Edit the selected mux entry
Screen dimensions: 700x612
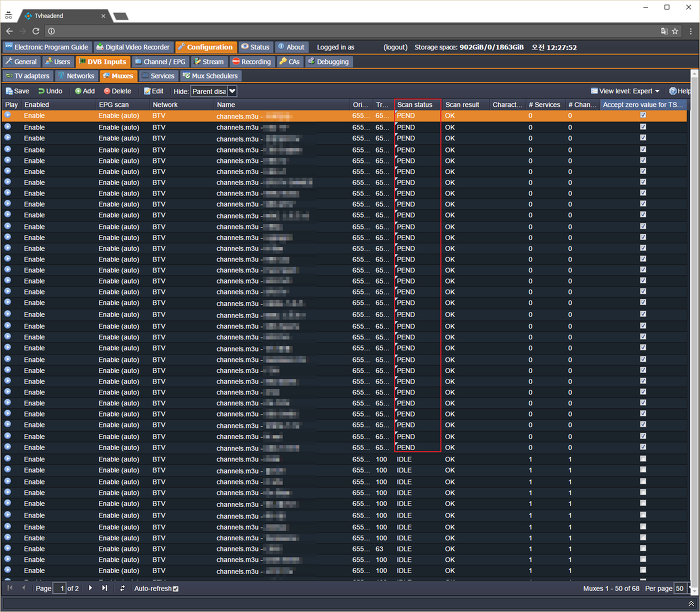154,91
